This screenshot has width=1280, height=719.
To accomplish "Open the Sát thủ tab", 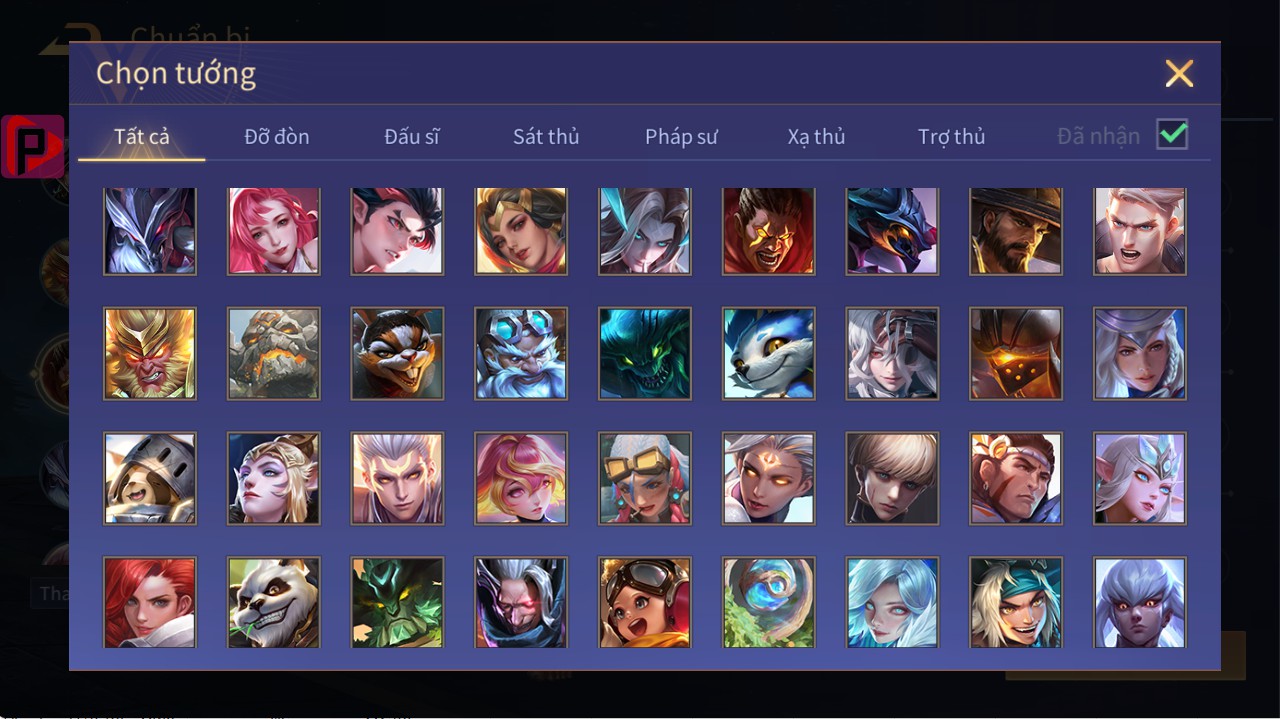I will [546, 137].
